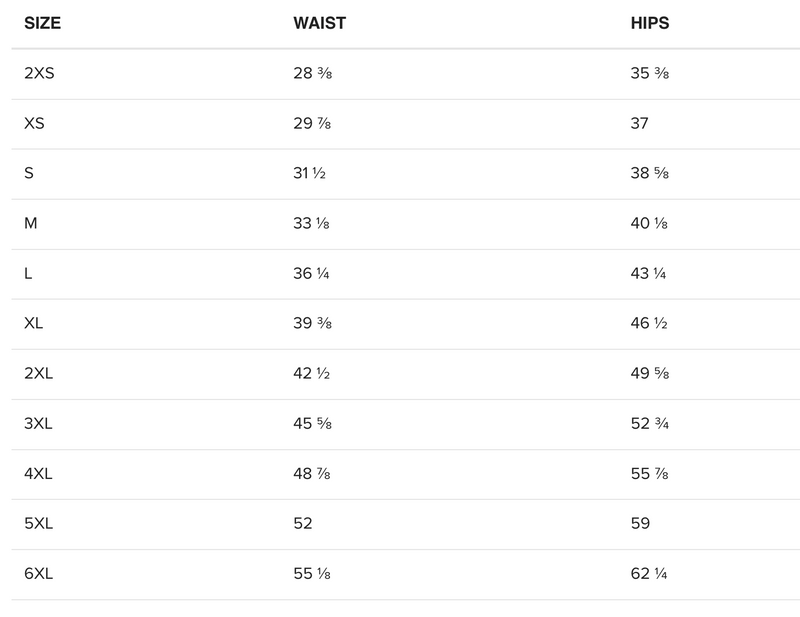Viewport: 800px width, 617px height.
Task: Click the S size label
Action: pyautogui.click(x=29, y=174)
